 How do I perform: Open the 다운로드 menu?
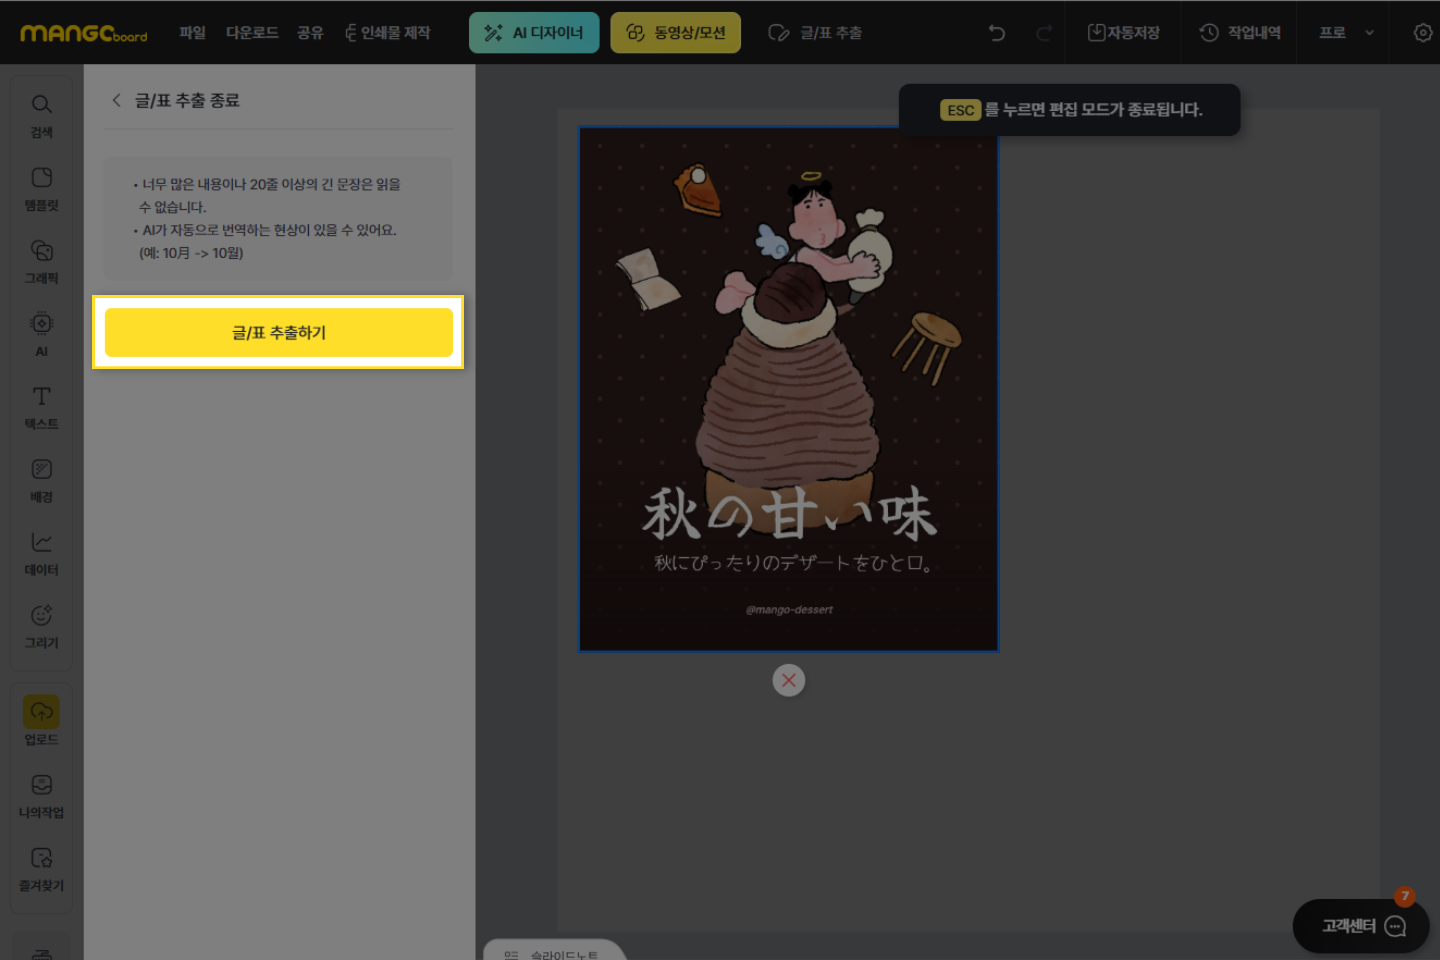[252, 33]
